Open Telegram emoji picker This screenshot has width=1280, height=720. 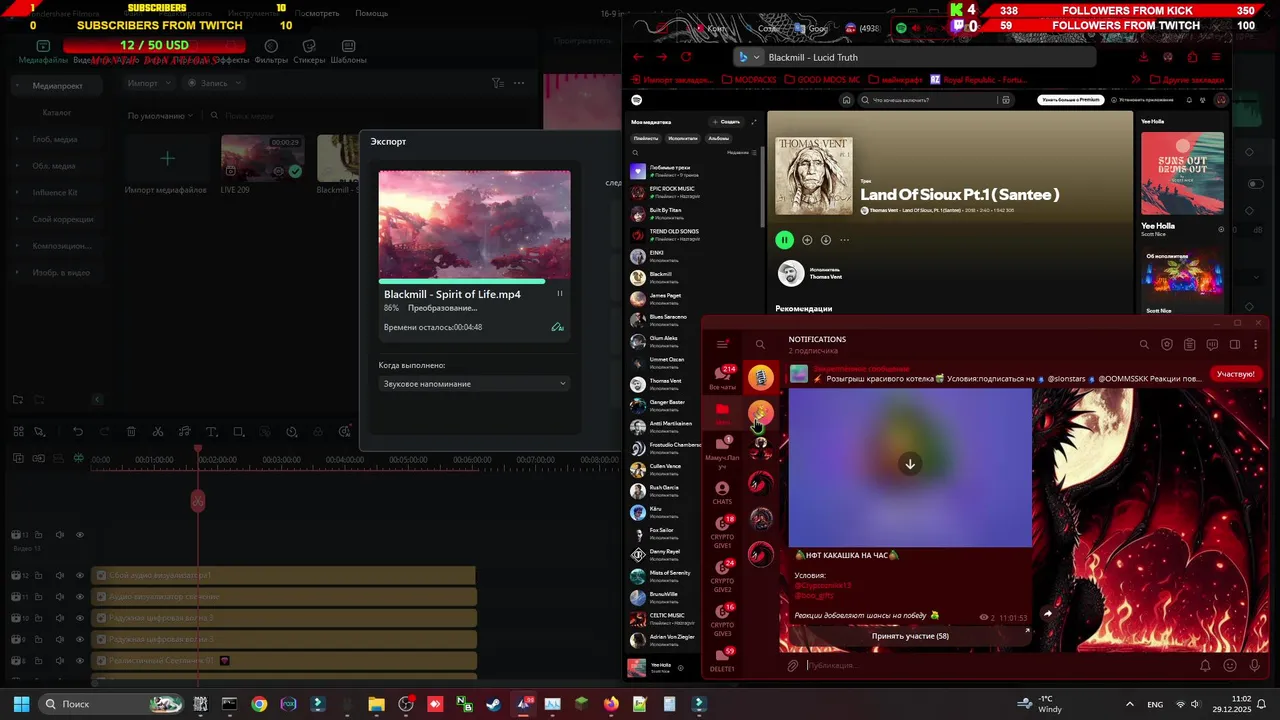click(1230, 665)
